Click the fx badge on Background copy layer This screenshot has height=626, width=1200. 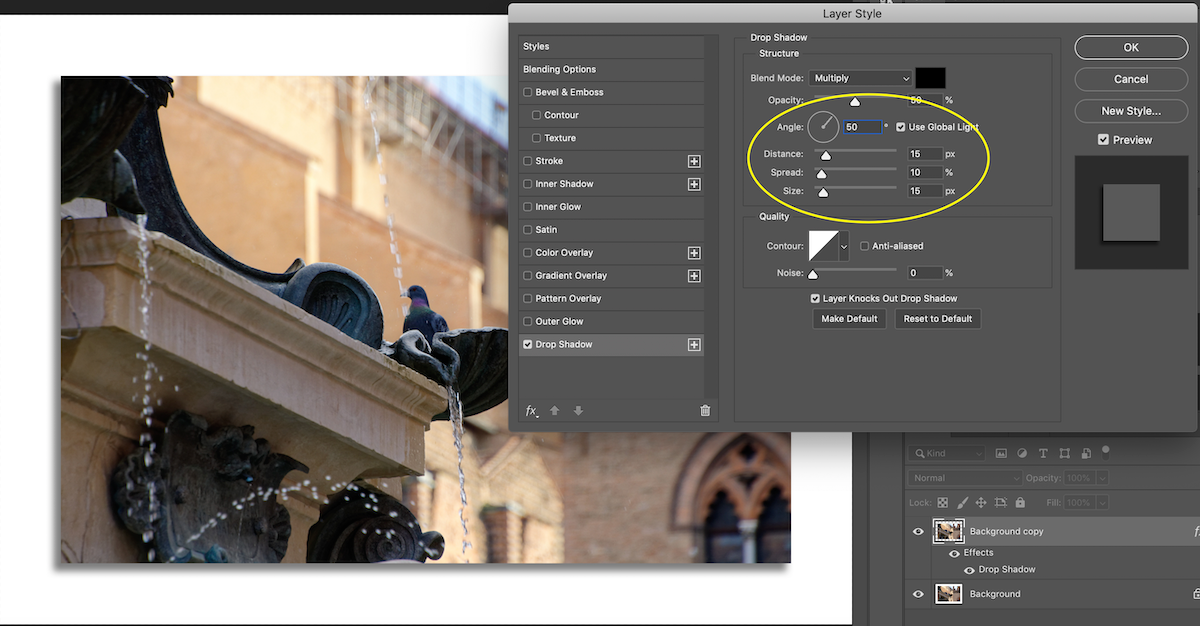(x=1196, y=532)
